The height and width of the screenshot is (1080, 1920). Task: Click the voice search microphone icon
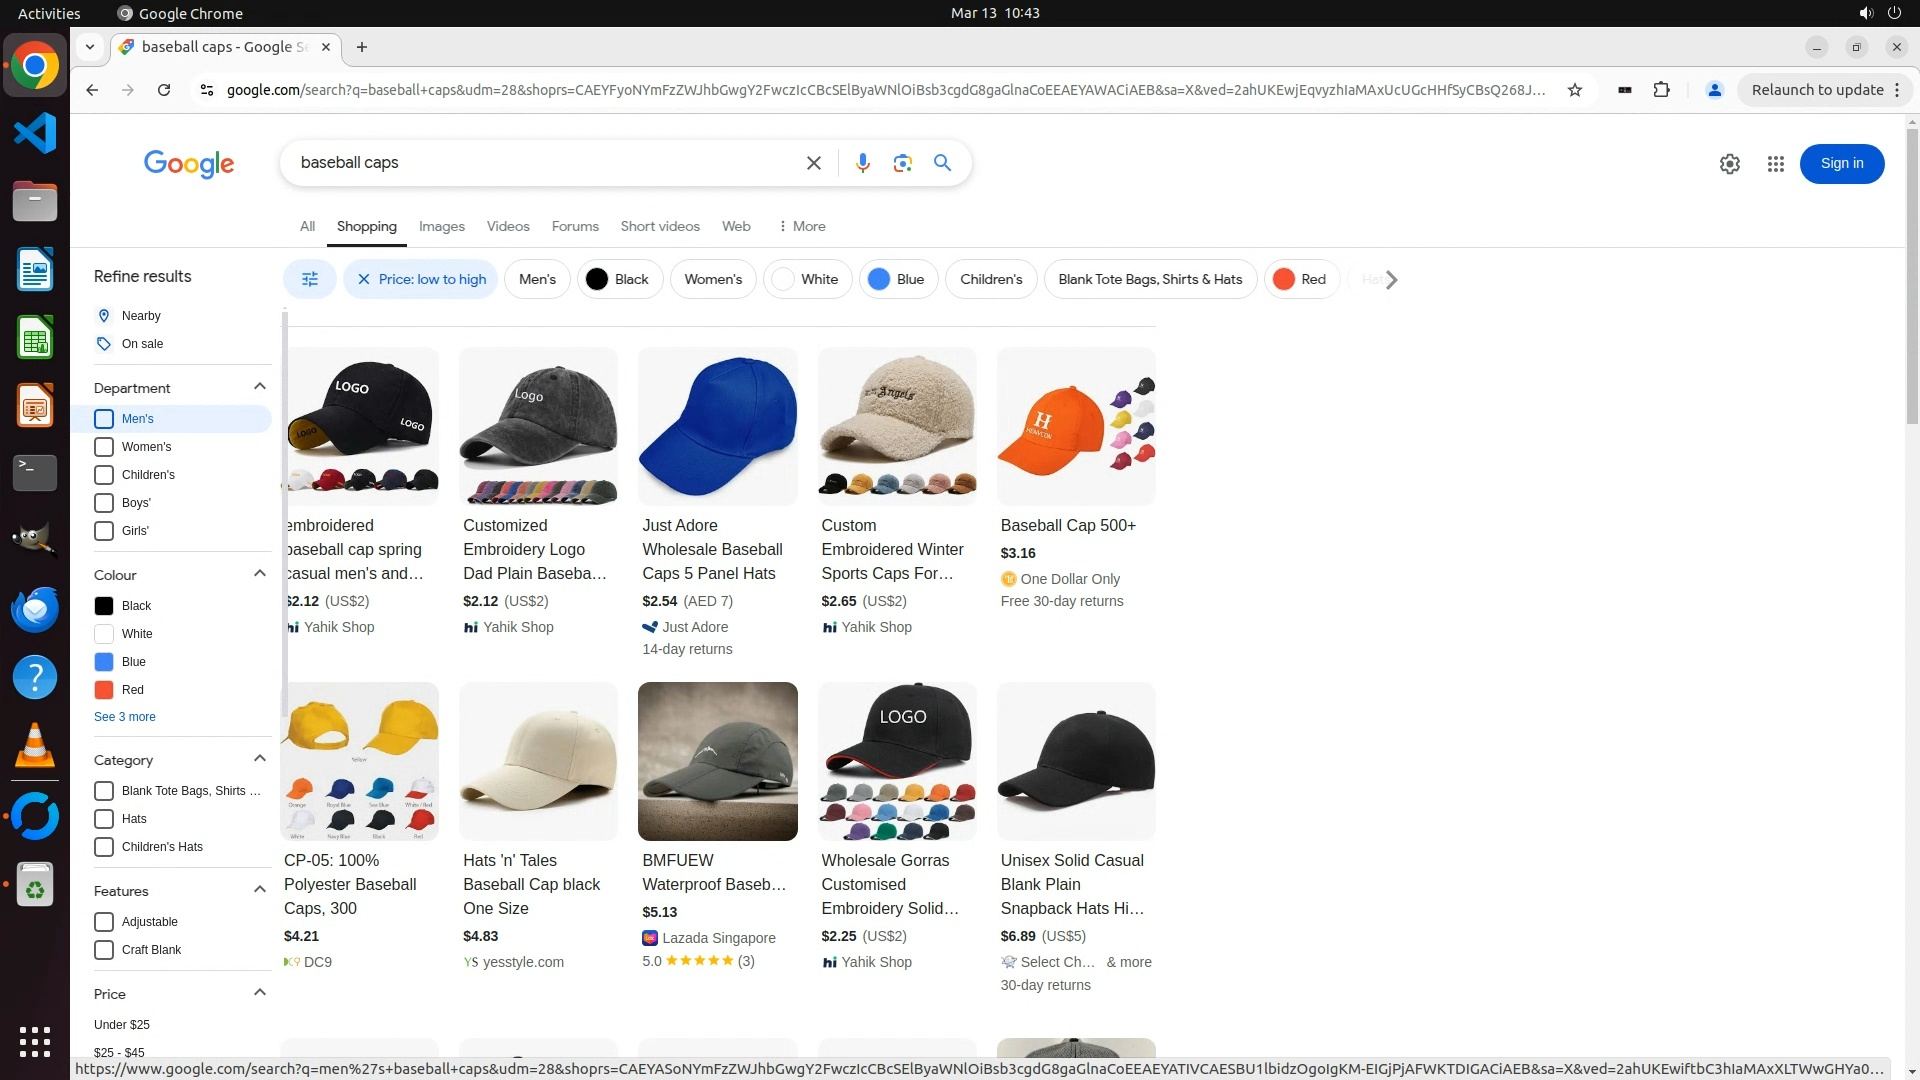click(x=862, y=163)
